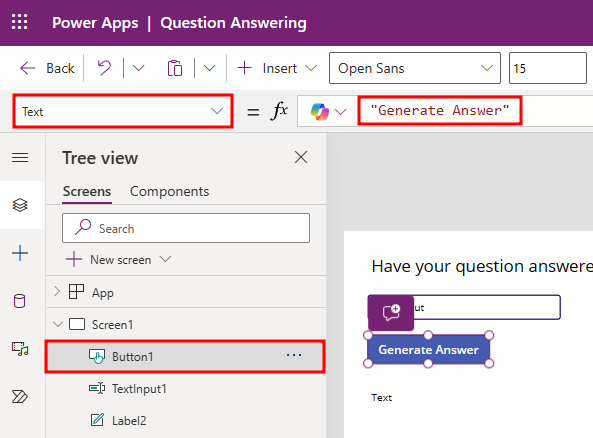Open the Data cylinder sidebar icon
Screen dimensions: 593x438
pos(20,301)
